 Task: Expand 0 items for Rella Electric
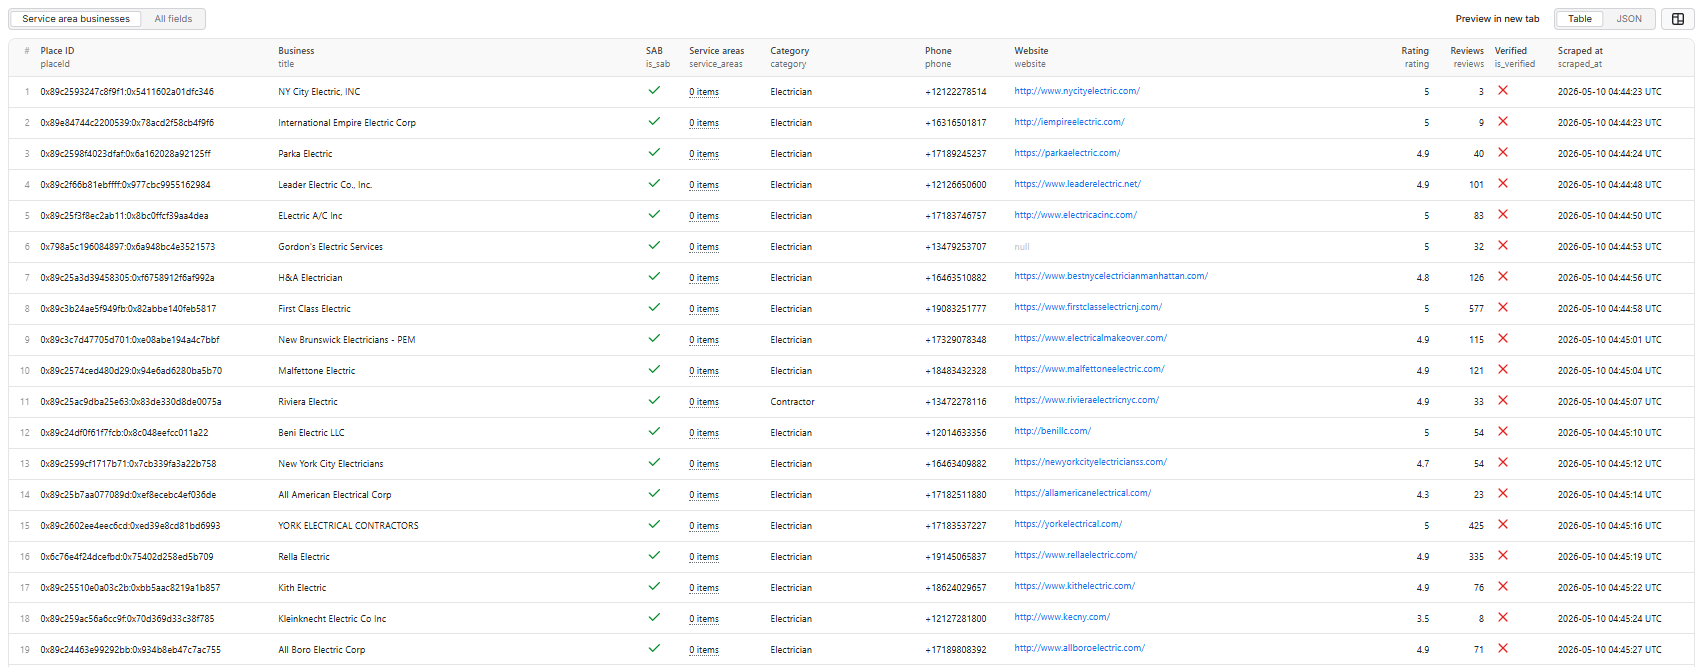704,557
